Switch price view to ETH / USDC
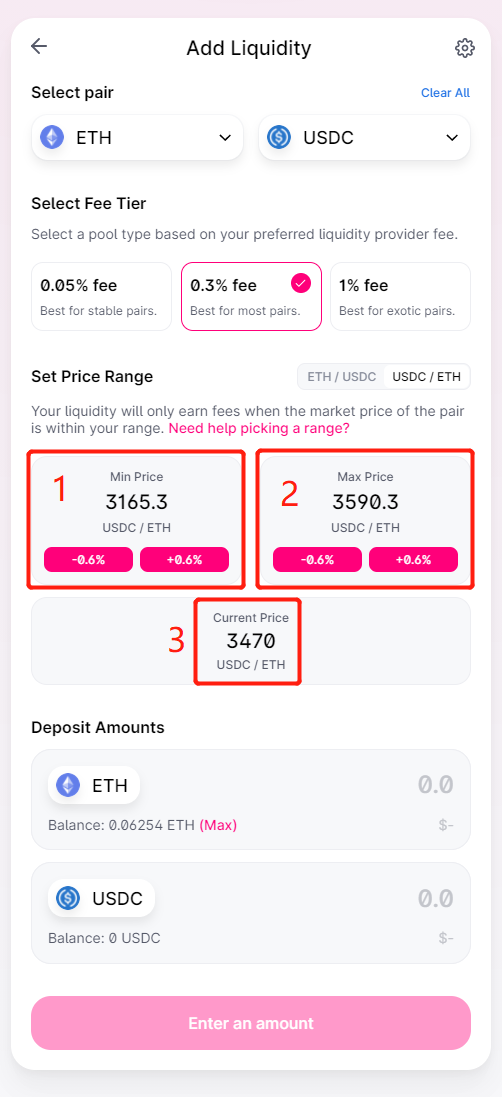The width and height of the screenshot is (502, 1097). pyautogui.click(x=340, y=376)
